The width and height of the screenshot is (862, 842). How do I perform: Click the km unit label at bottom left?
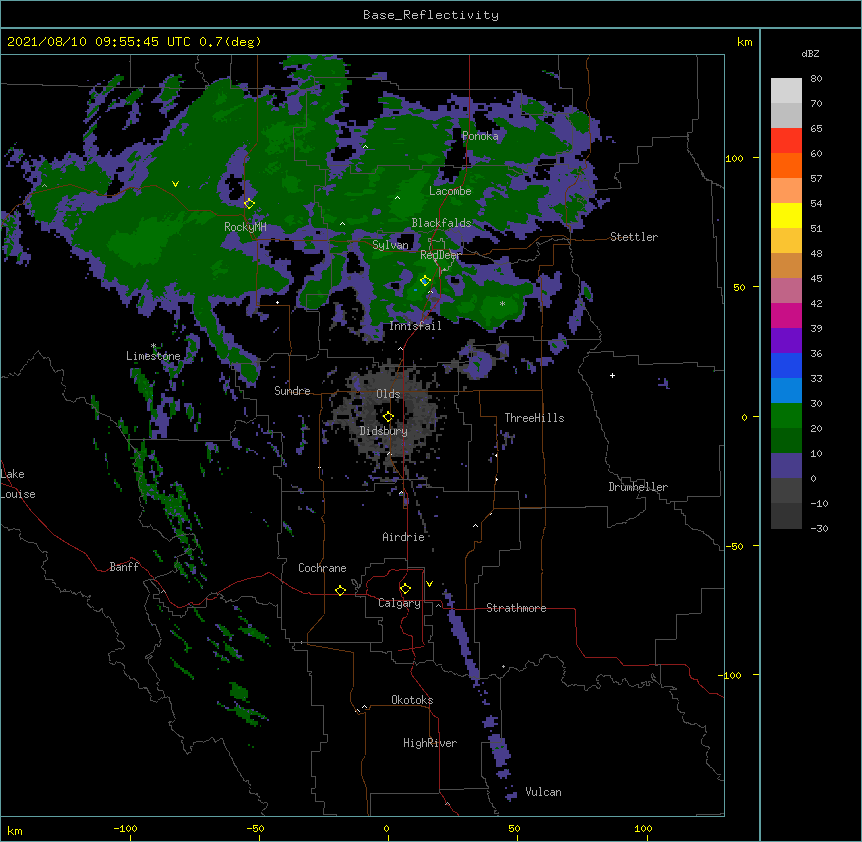click(x=15, y=830)
